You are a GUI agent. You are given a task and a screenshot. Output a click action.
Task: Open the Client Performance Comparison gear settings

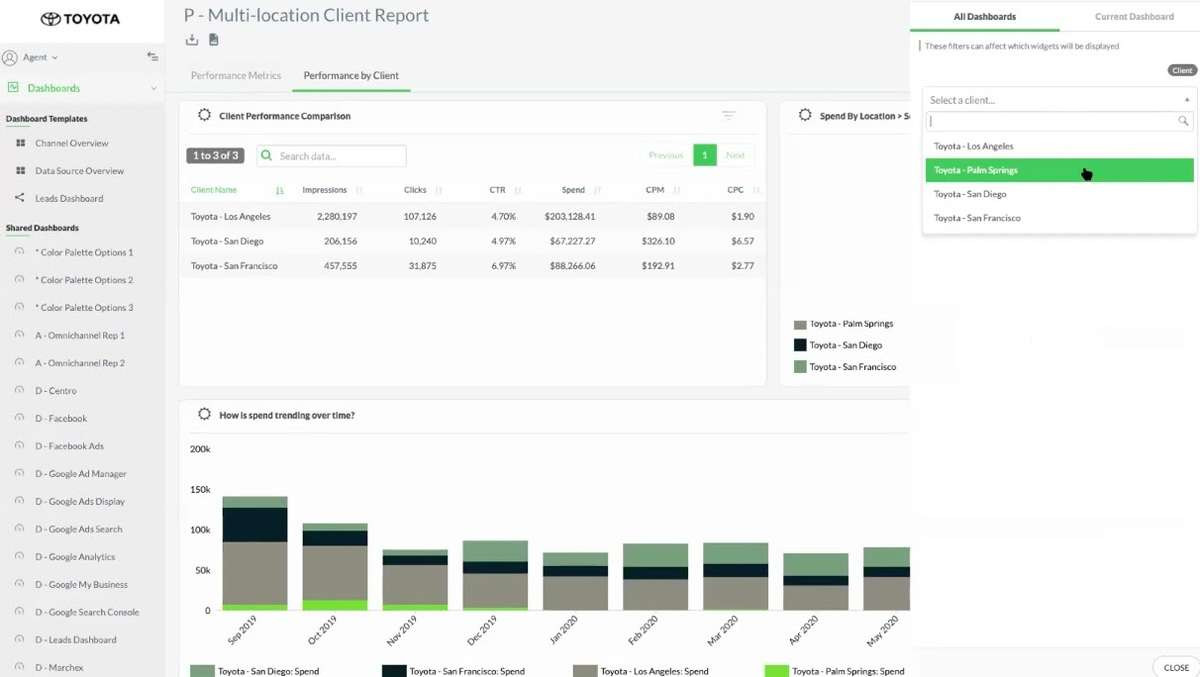(204, 116)
